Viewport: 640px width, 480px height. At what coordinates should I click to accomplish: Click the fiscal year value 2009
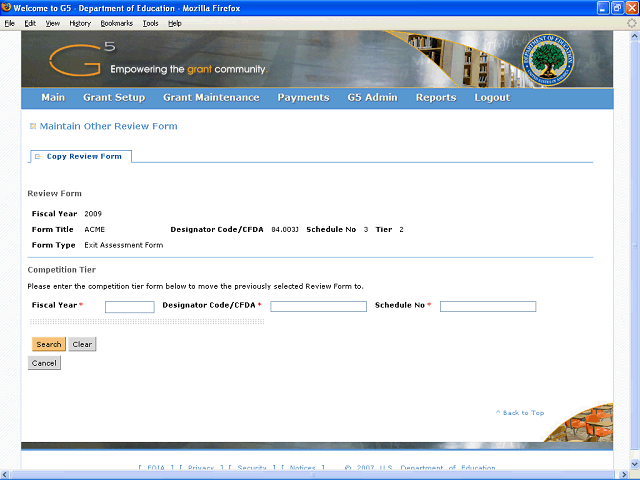93,214
